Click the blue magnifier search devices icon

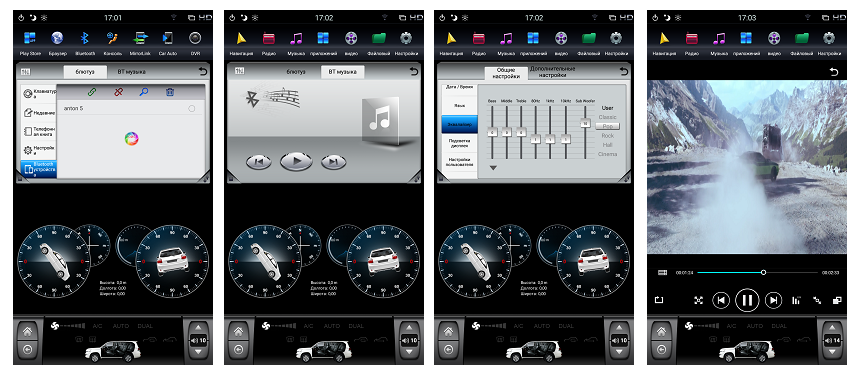[x=144, y=92]
